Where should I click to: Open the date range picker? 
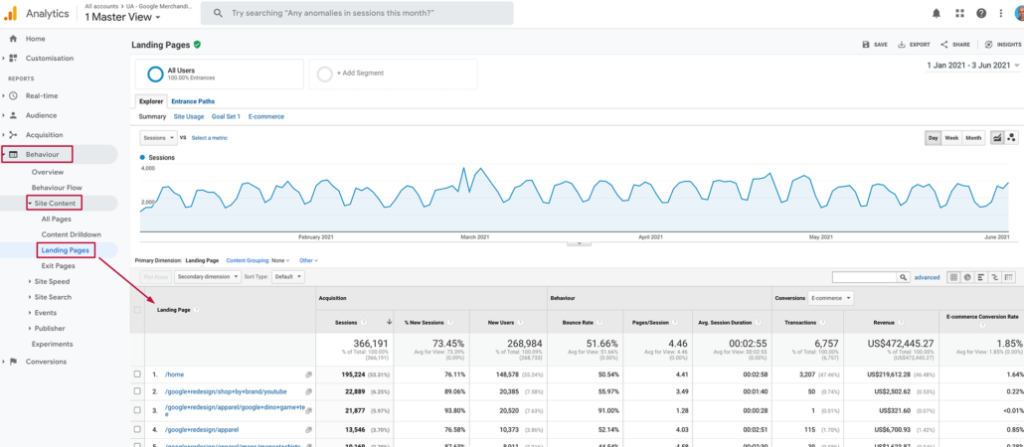(970, 66)
